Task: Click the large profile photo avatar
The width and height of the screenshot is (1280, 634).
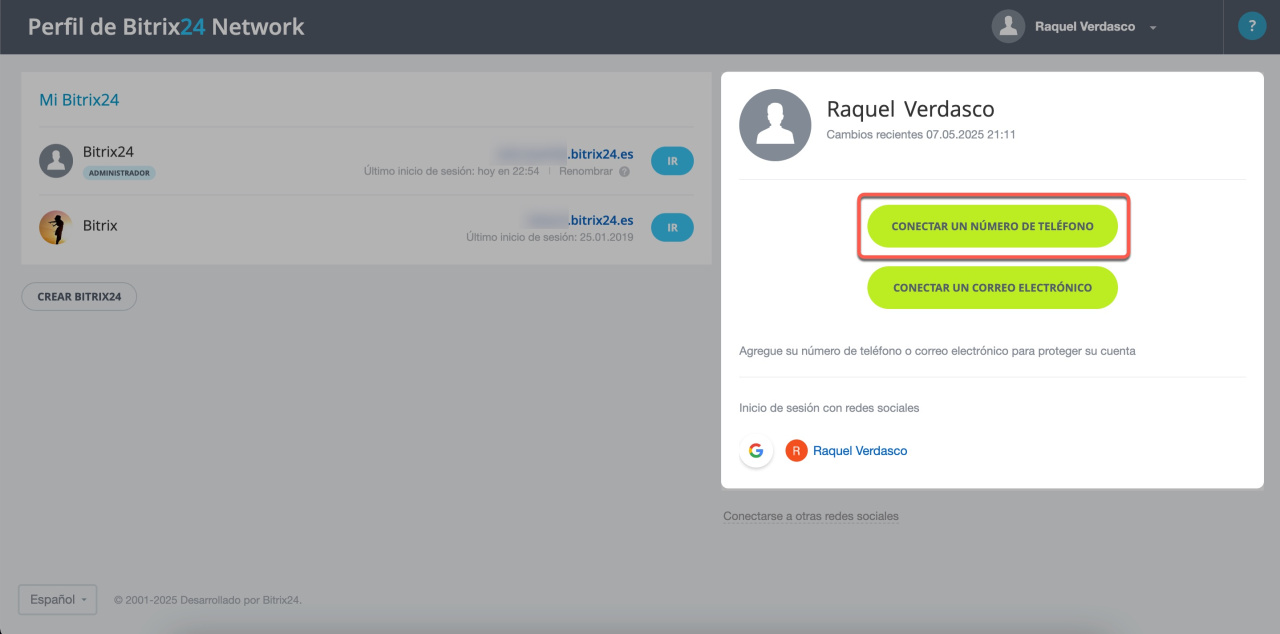Action: [x=775, y=125]
